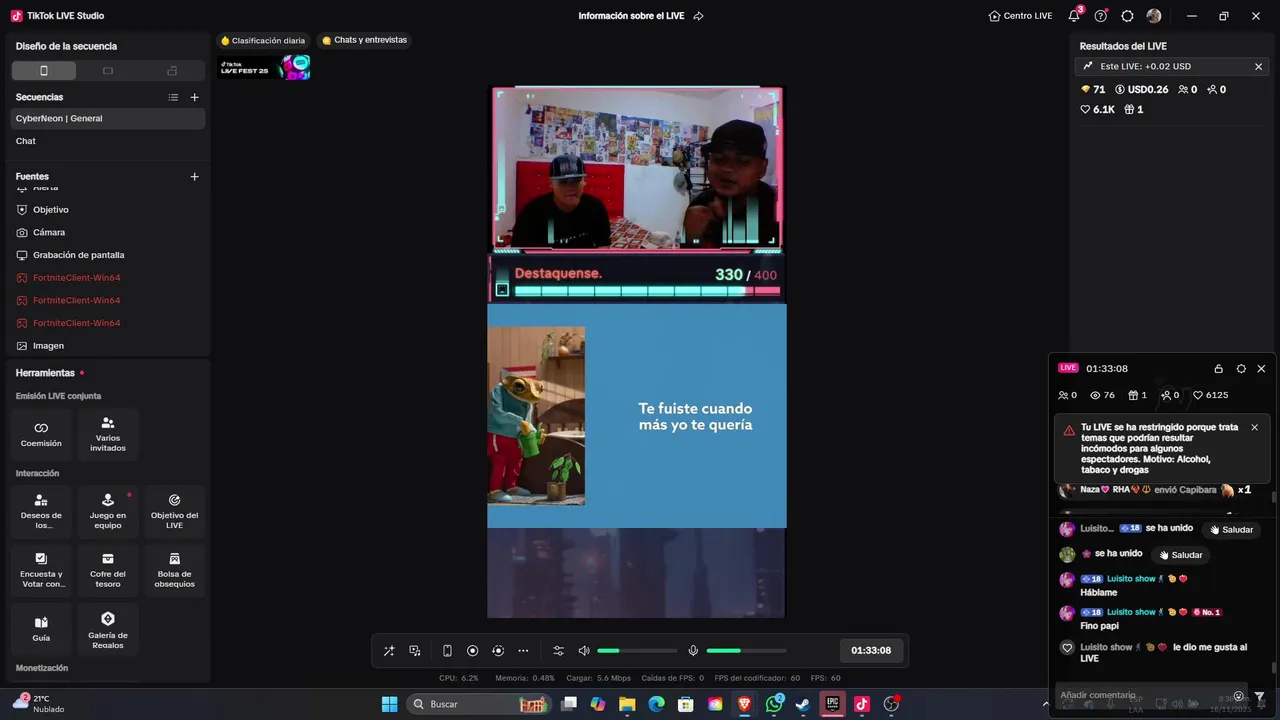Open the Varios invitados tool
Viewport: 1280px width, 720px height.
tap(108, 434)
